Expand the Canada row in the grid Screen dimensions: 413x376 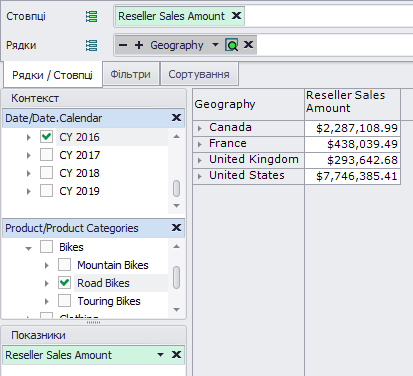(x=200, y=128)
